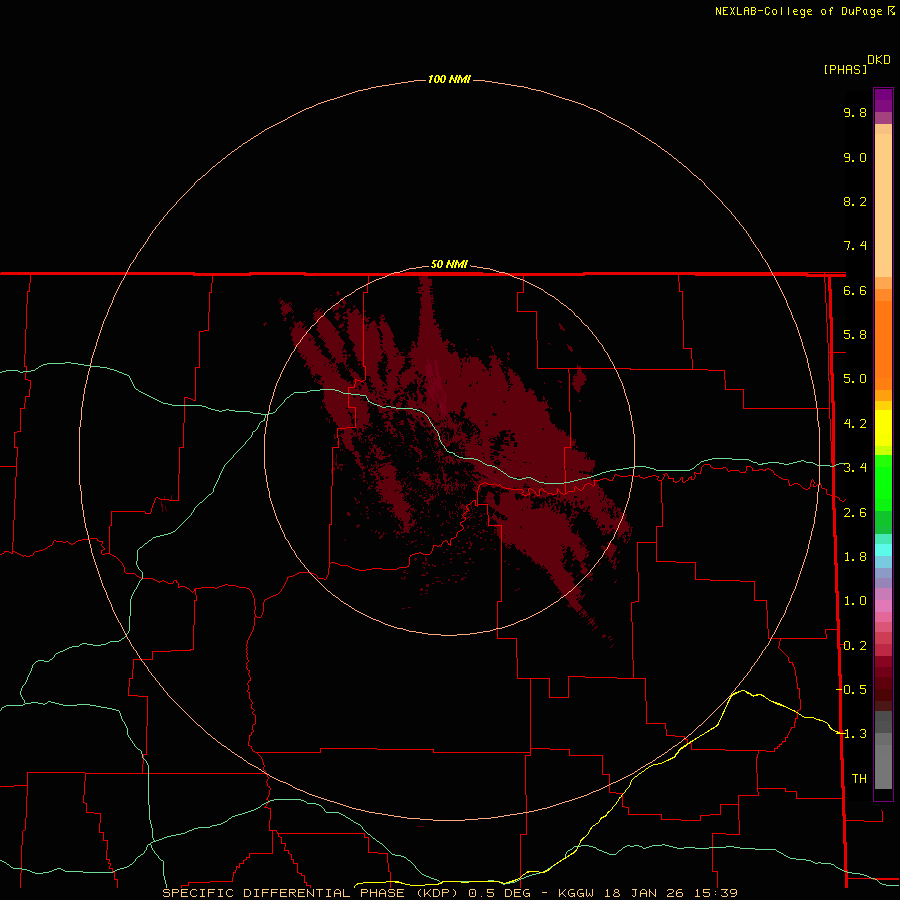Select the 5.0 scale value
Screen dimensions: 900x900
point(855,379)
